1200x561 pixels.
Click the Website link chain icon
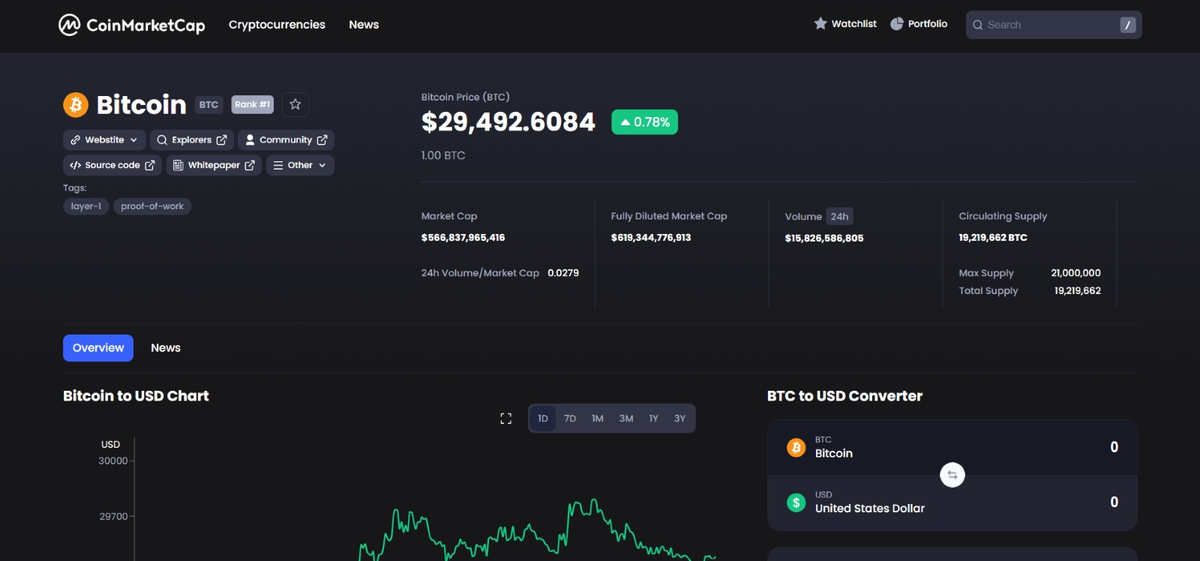click(75, 140)
